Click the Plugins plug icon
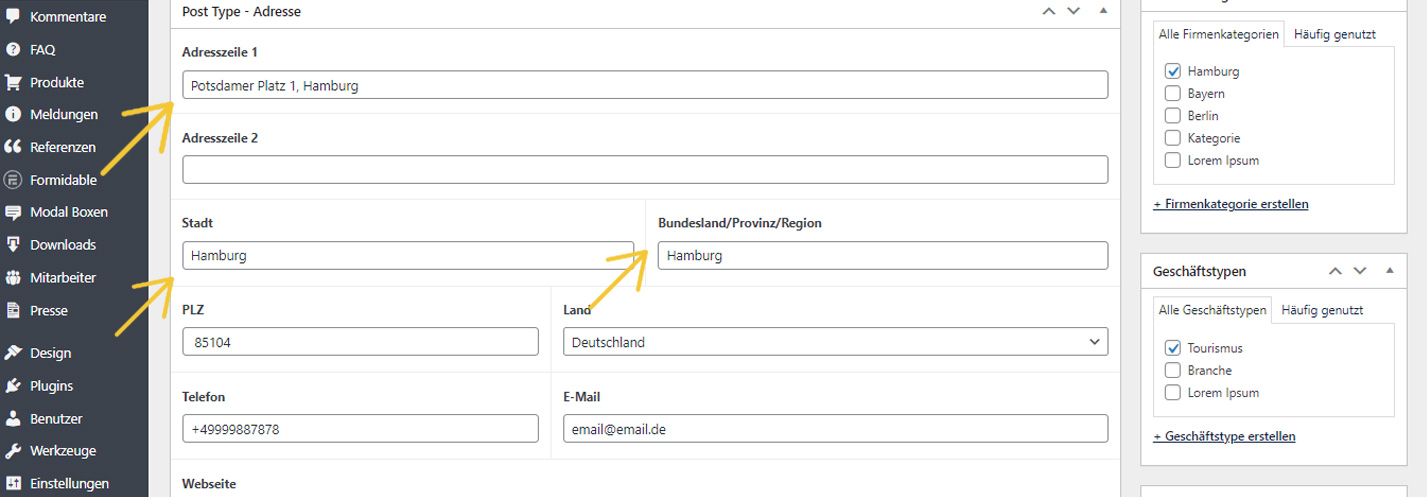 13,386
